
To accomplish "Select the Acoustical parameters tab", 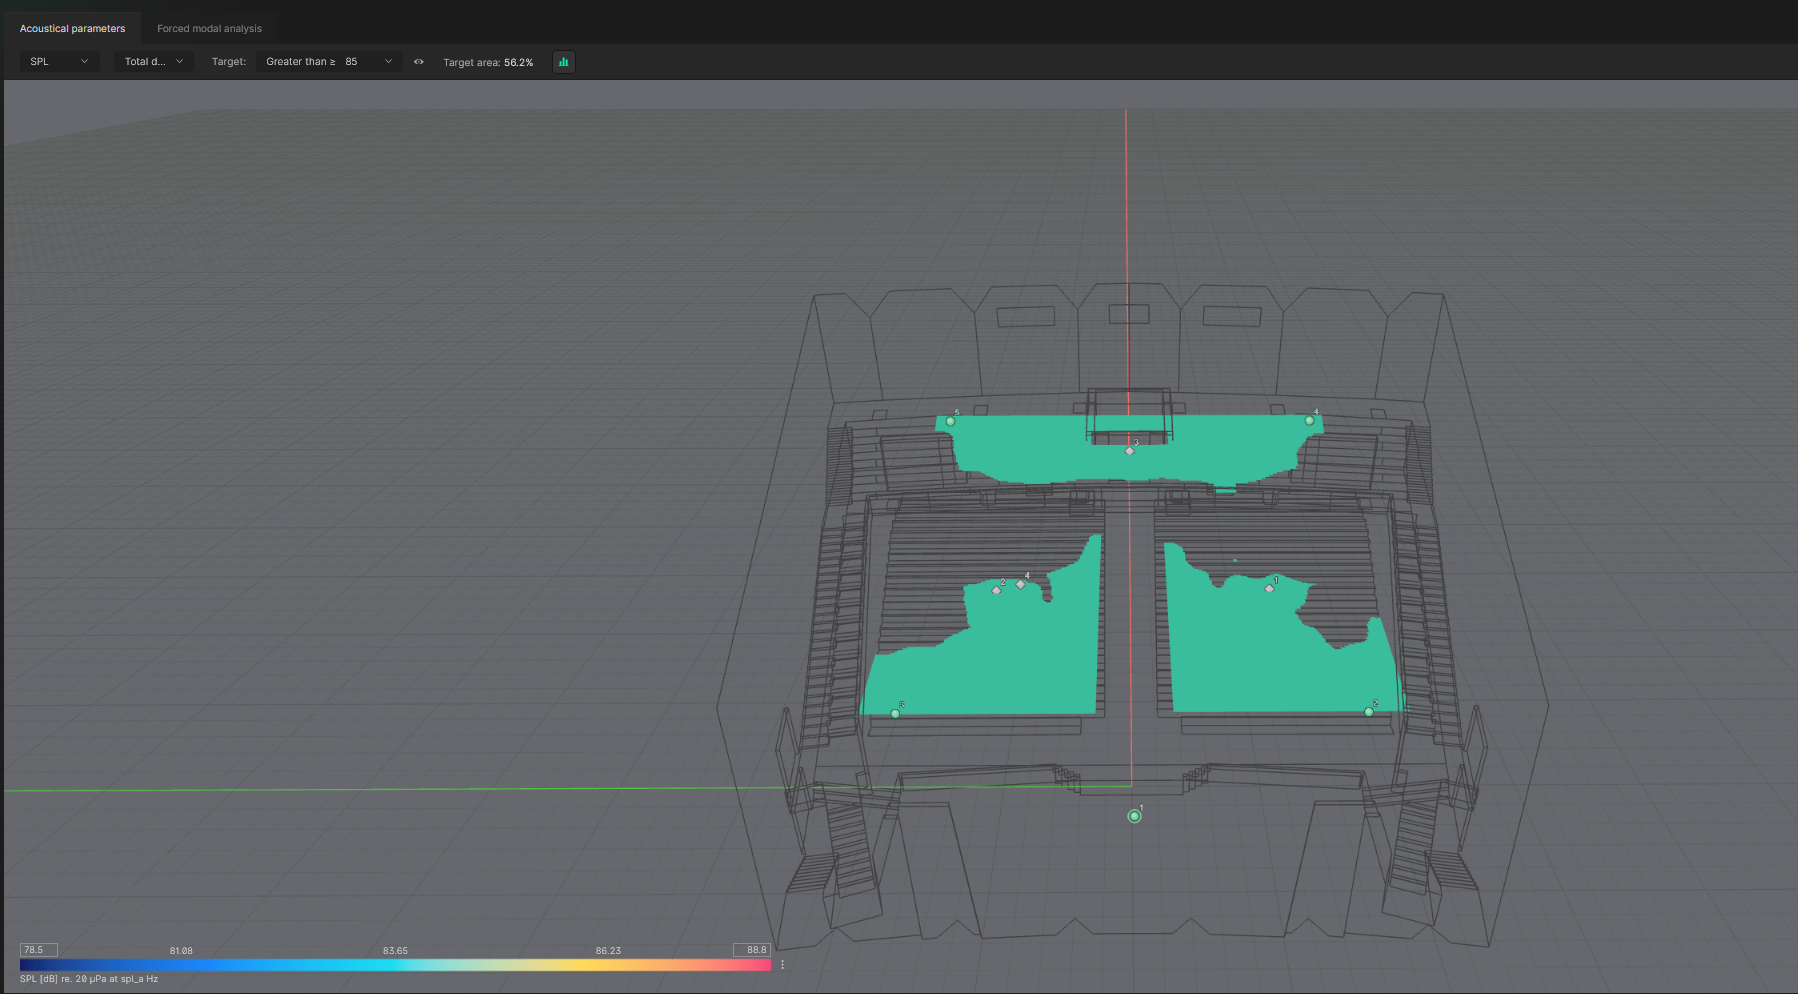I will 72,28.
